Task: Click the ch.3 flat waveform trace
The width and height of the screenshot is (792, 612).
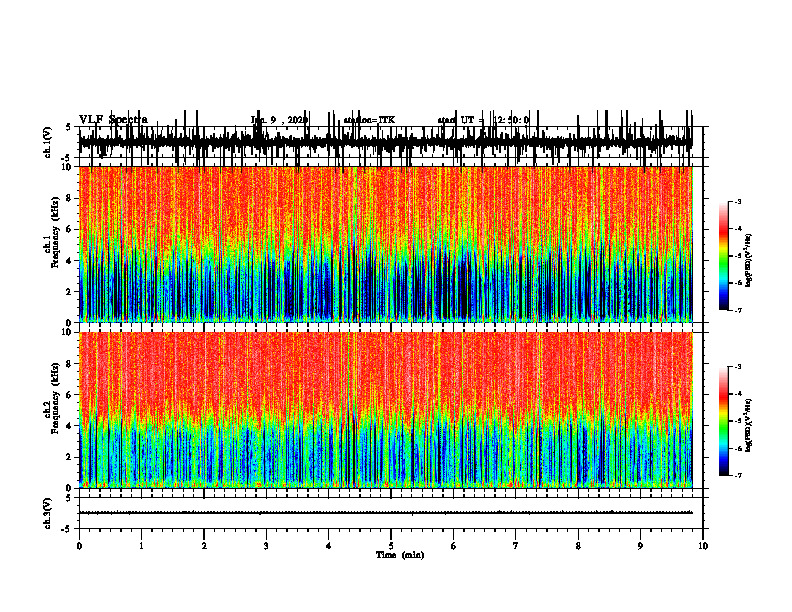Action: (x=386, y=513)
